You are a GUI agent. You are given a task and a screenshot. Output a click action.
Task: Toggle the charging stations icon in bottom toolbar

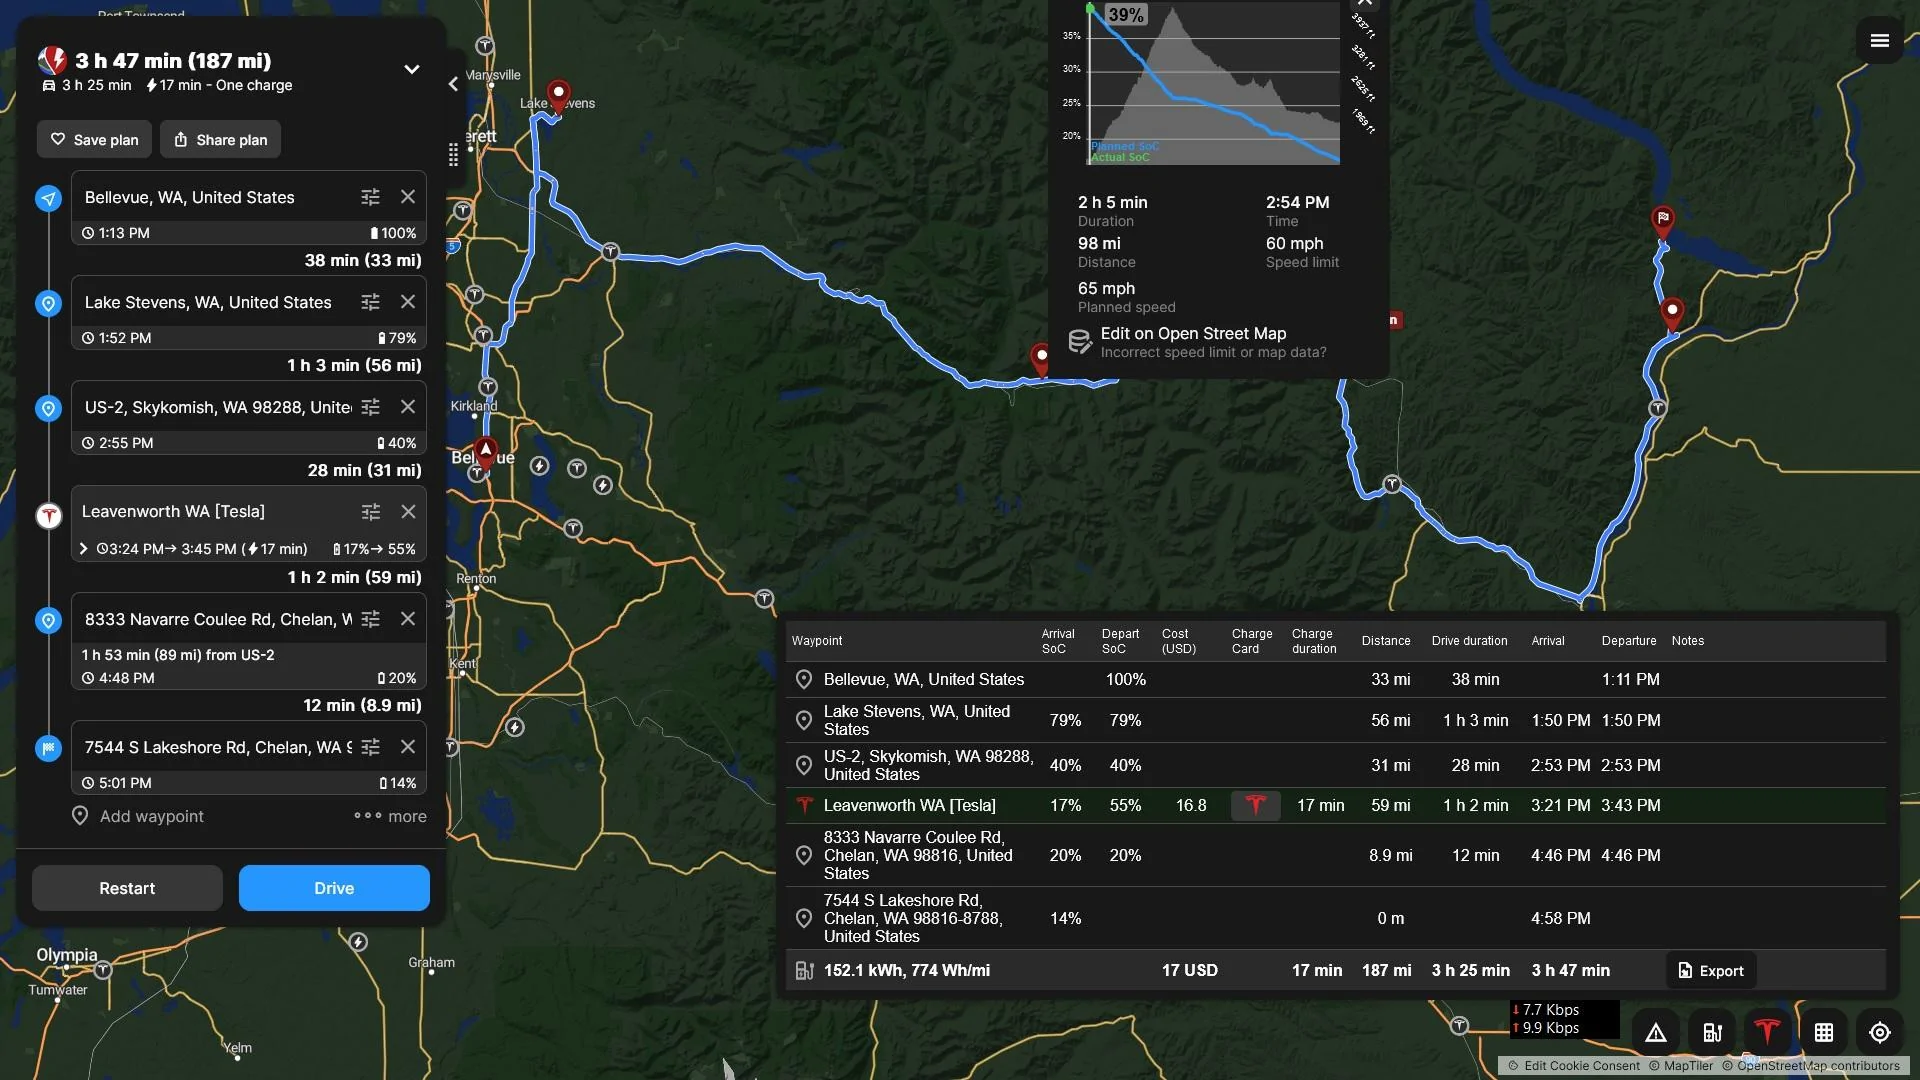pos(1712,1032)
